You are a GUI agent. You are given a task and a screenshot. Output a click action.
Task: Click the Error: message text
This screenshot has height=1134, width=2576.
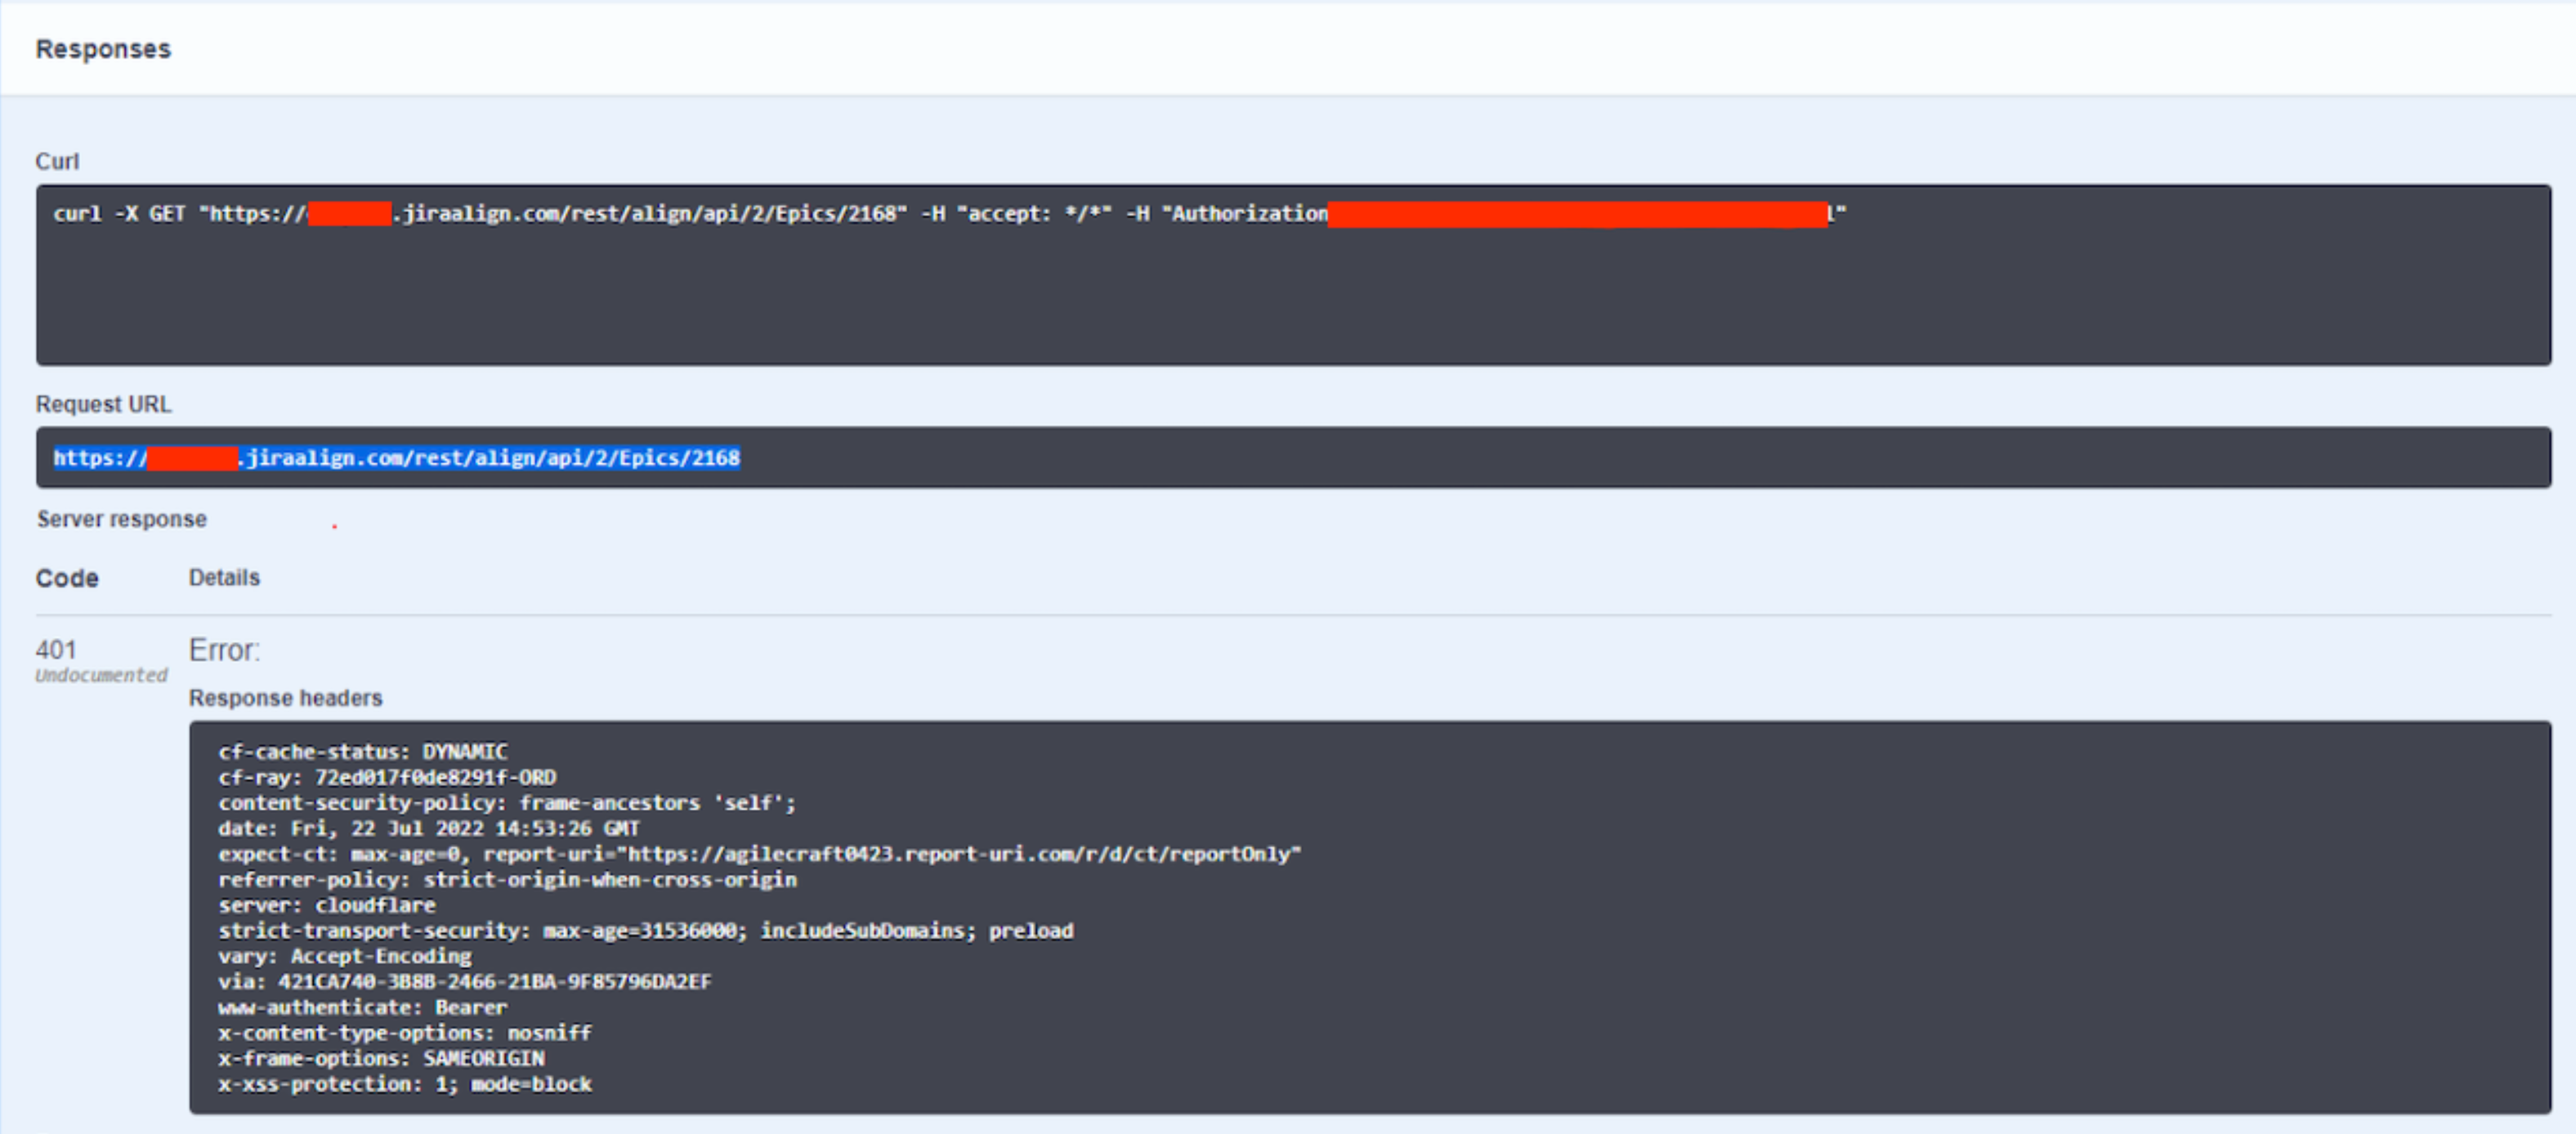pyautogui.click(x=224, y=650)
